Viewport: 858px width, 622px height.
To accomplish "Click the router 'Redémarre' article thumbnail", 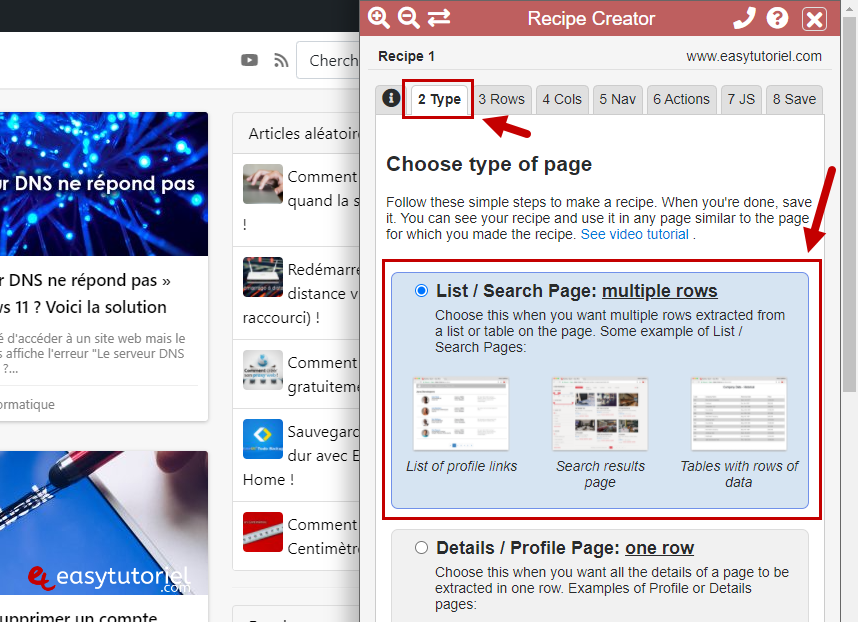I will pos(263,277).
